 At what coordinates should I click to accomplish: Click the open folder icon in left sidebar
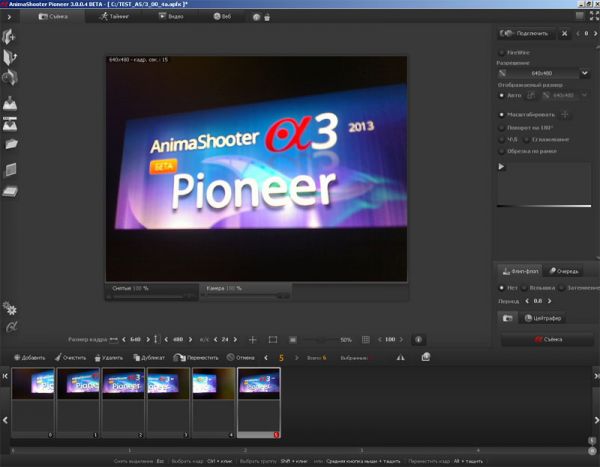click(x=11, y=145)
